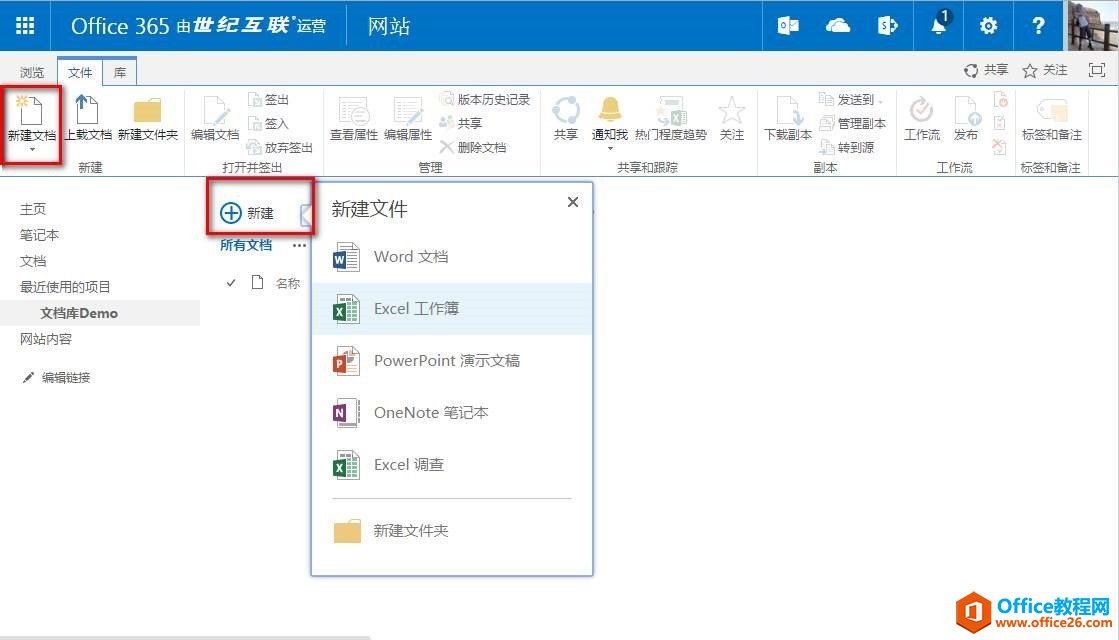Select 文档库Demo in the left navigation

(x=79, y=313)
